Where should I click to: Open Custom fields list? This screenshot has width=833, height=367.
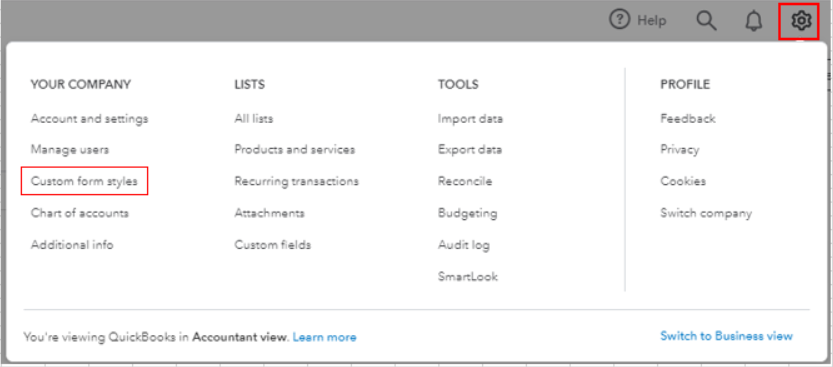coord(273,245)
